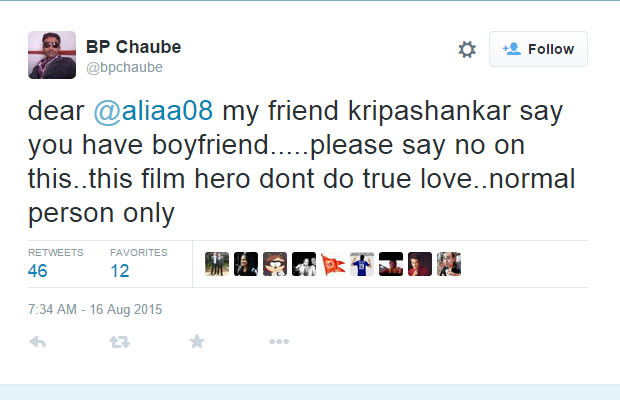
Task: Favorite the tweet with the star icon
Action: coord(197,342)
